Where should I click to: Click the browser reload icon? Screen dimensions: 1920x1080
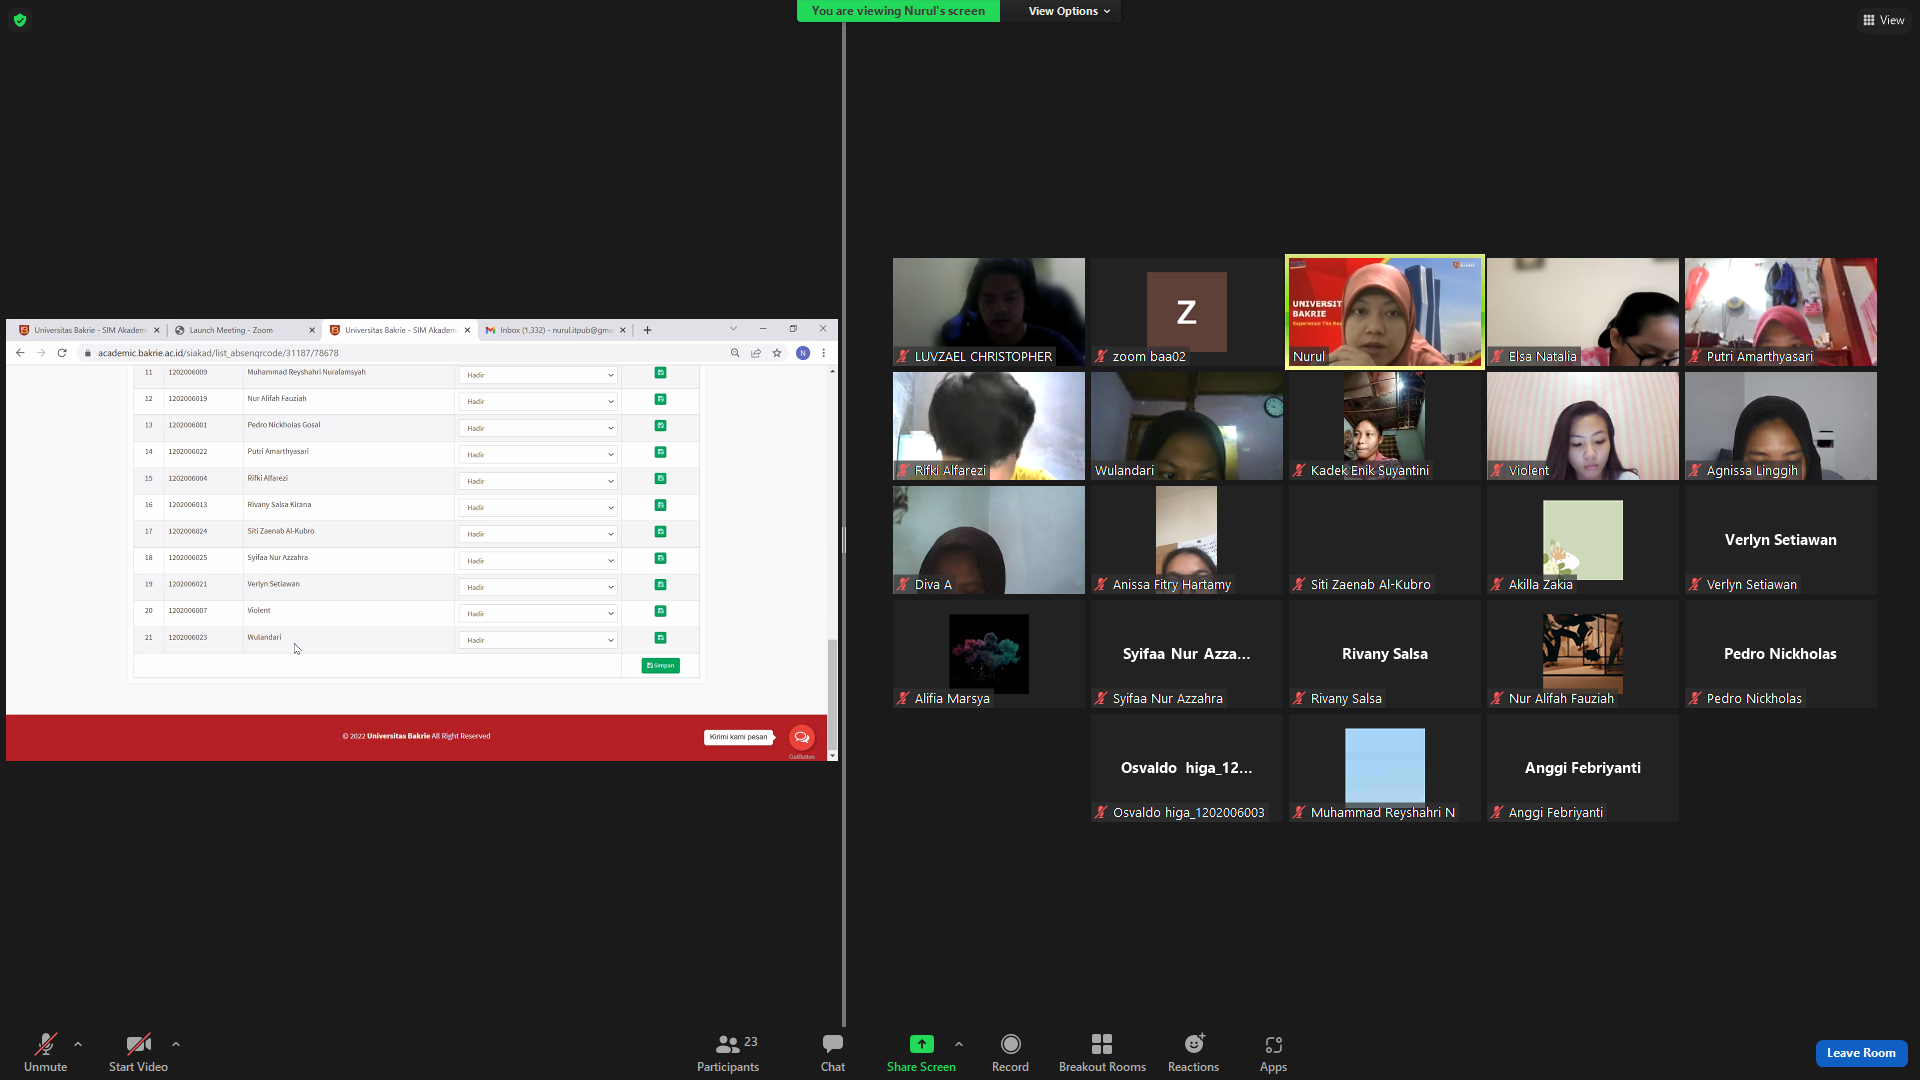coord(62,353)
